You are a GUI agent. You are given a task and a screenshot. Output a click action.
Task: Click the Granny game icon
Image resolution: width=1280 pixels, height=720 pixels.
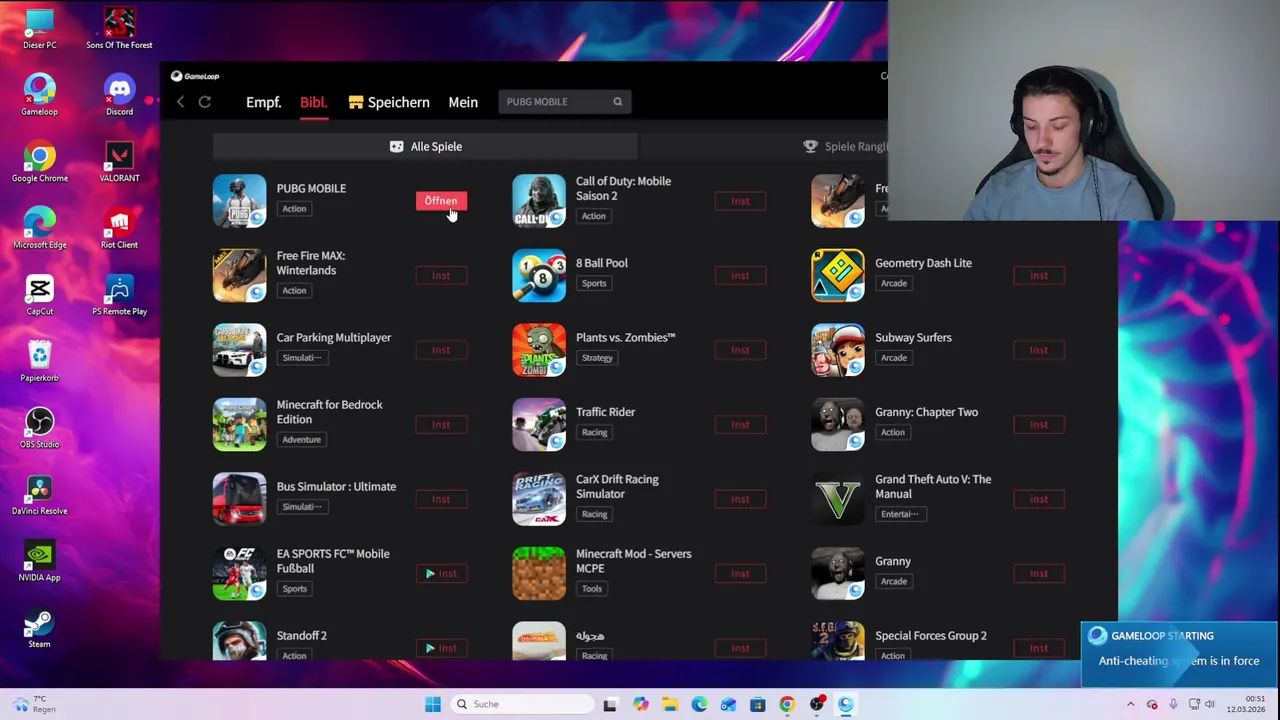[x=838, y=573]
